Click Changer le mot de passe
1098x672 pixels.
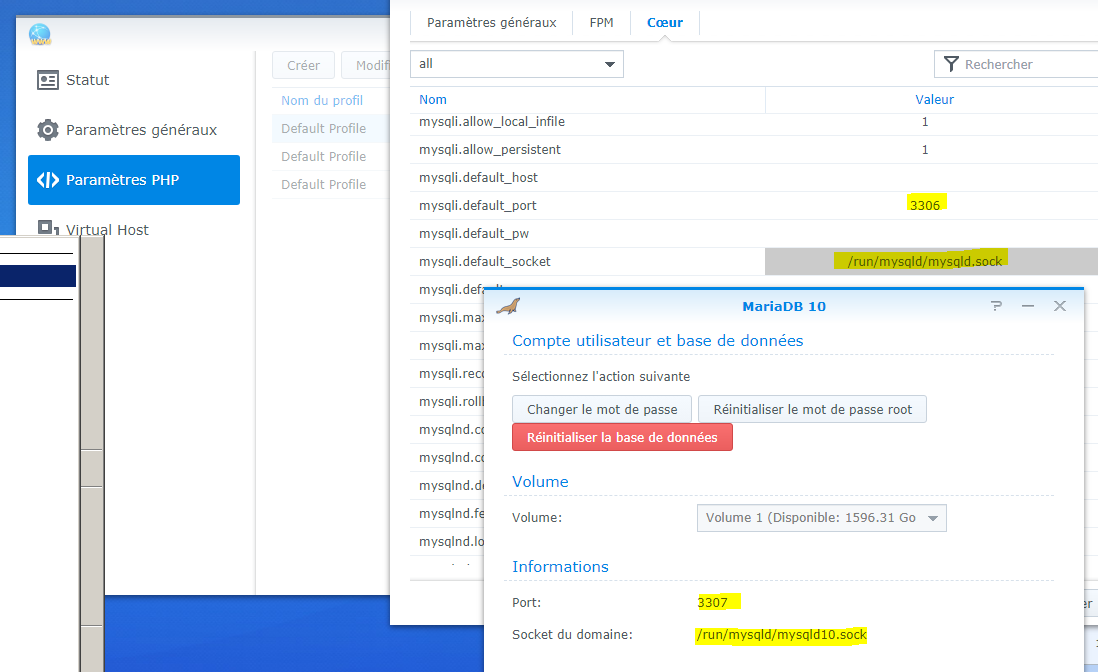pyautogui.click(x=602, y=410)
